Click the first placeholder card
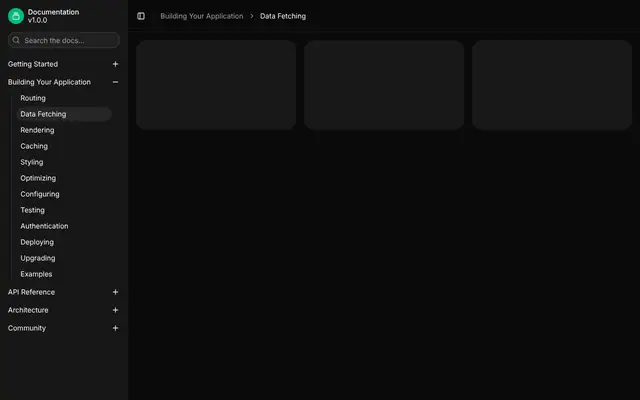This screenshot has height=400, width=640. coord(216,84)
